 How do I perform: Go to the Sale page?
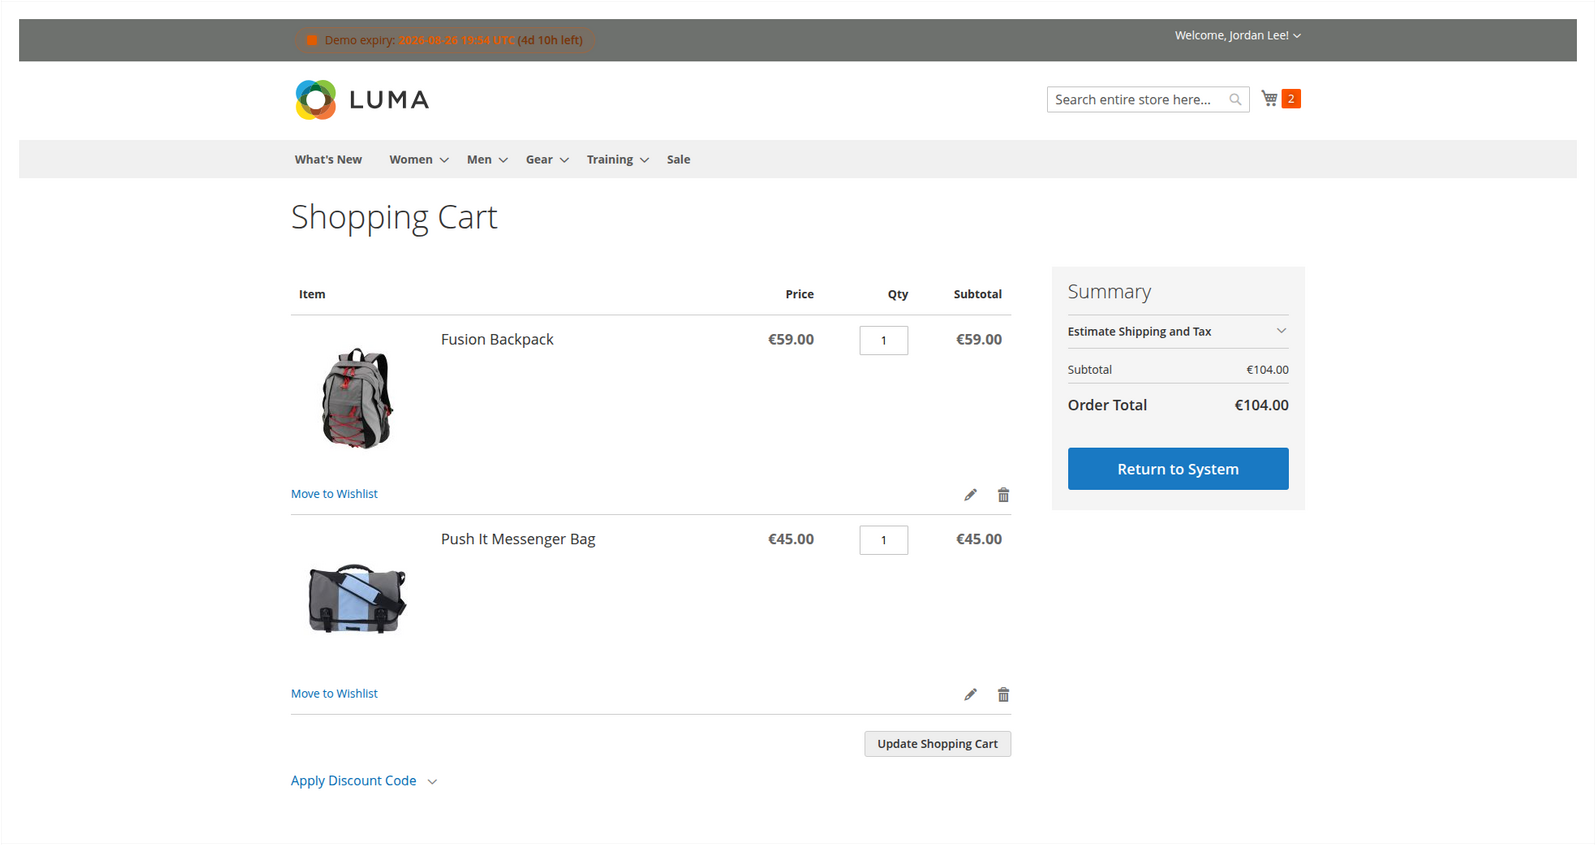679,160
